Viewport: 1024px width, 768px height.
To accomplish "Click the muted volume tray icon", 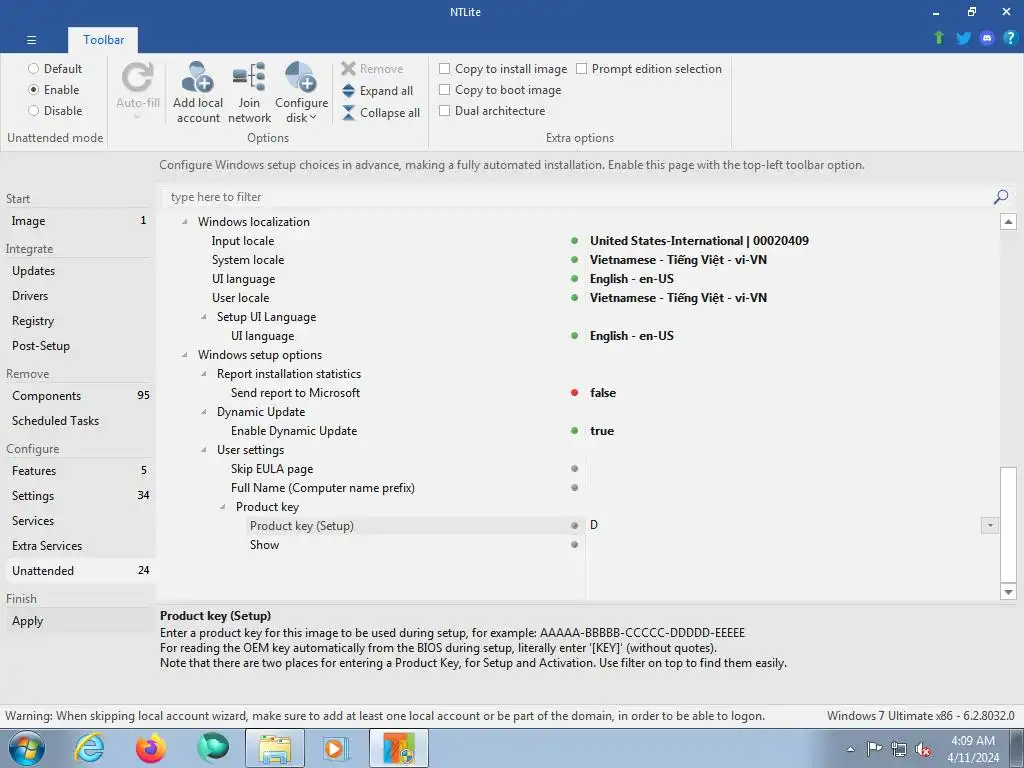I will tap(923, 749).
